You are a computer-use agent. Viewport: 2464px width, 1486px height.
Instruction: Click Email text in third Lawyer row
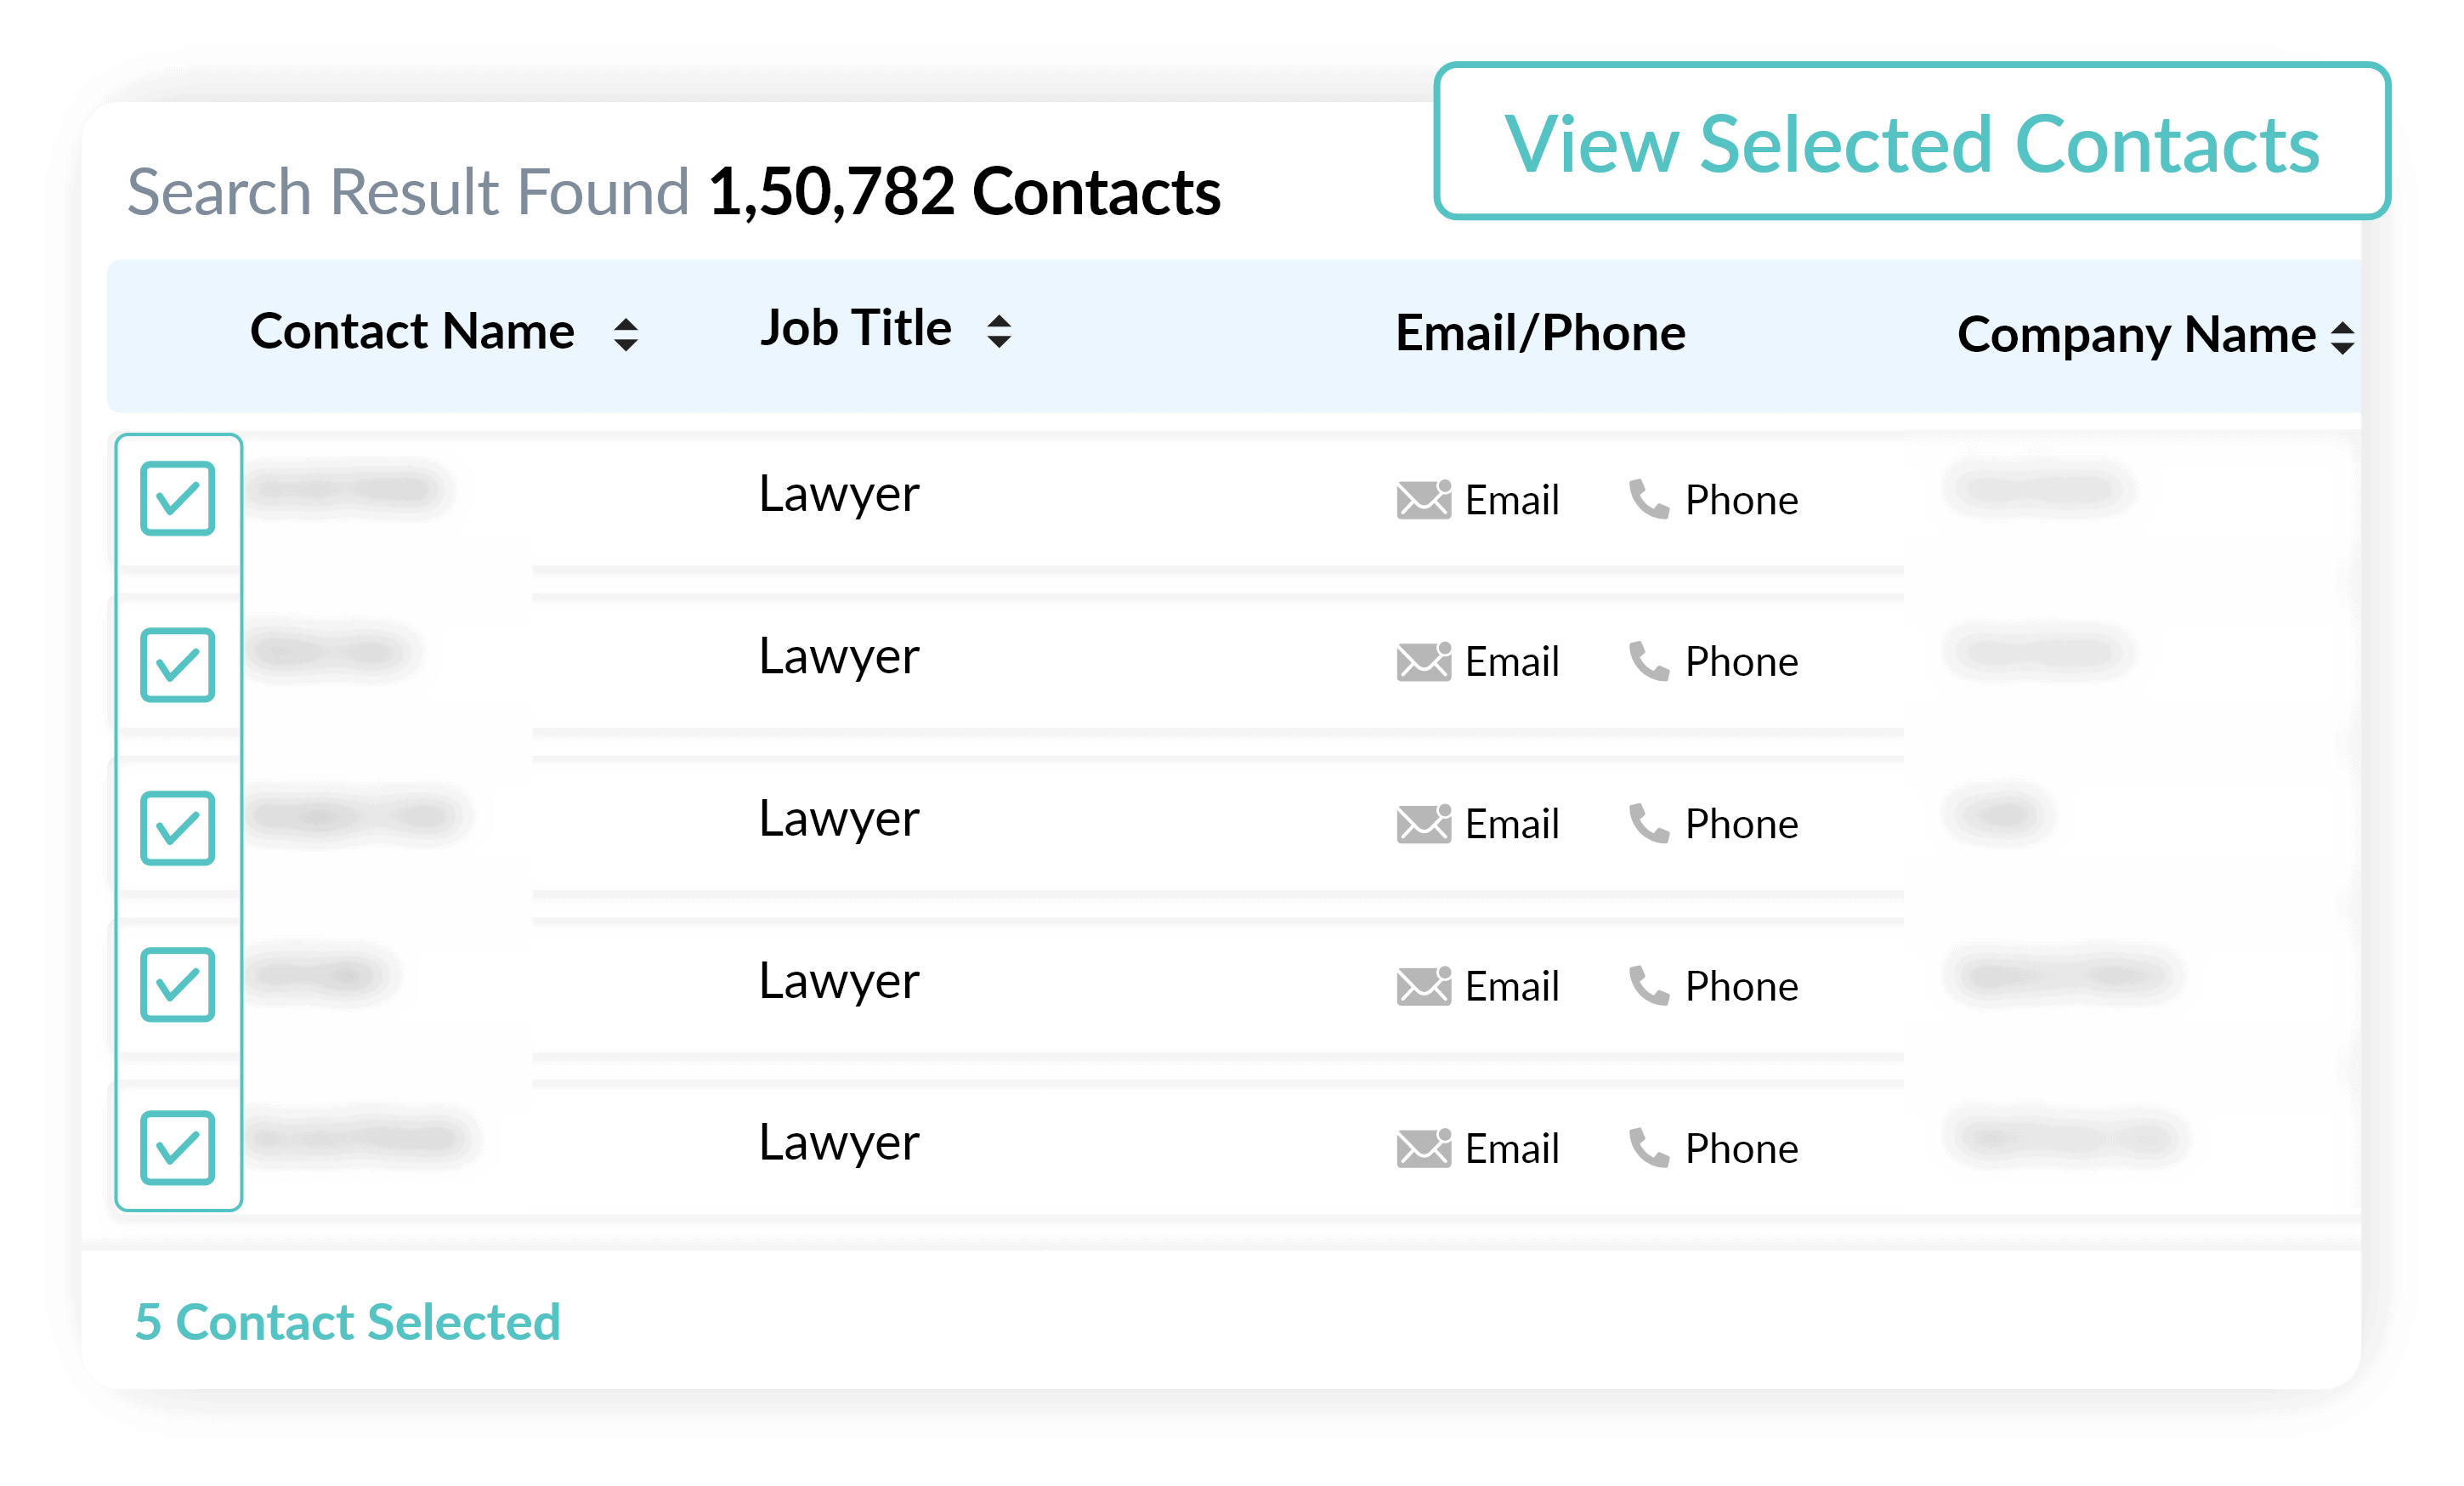click(x=1512, y=824)
